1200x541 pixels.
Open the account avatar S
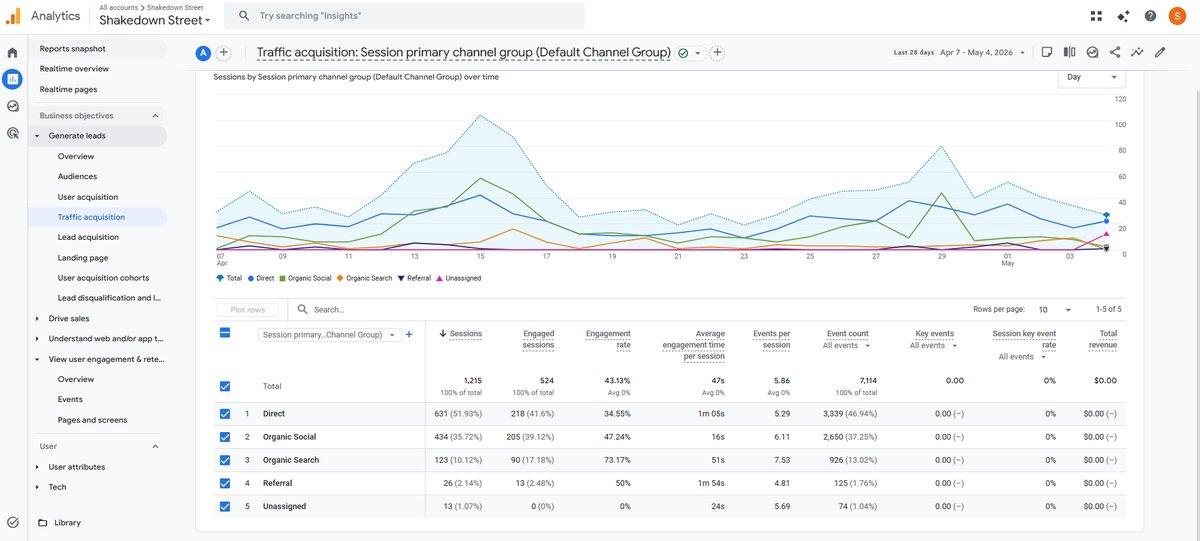click(1177, 16)
